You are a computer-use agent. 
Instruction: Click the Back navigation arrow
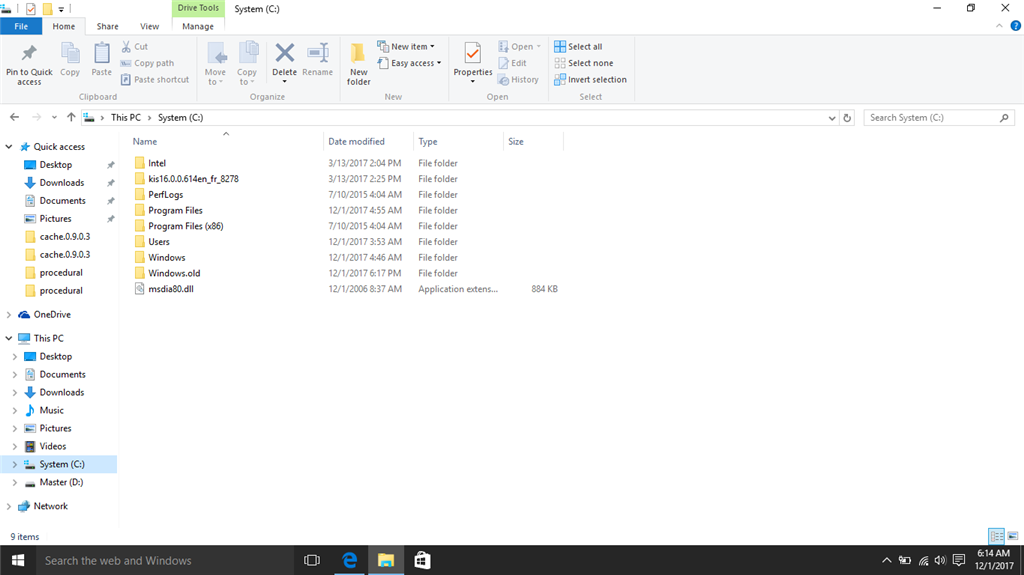(x=14, y=117)
